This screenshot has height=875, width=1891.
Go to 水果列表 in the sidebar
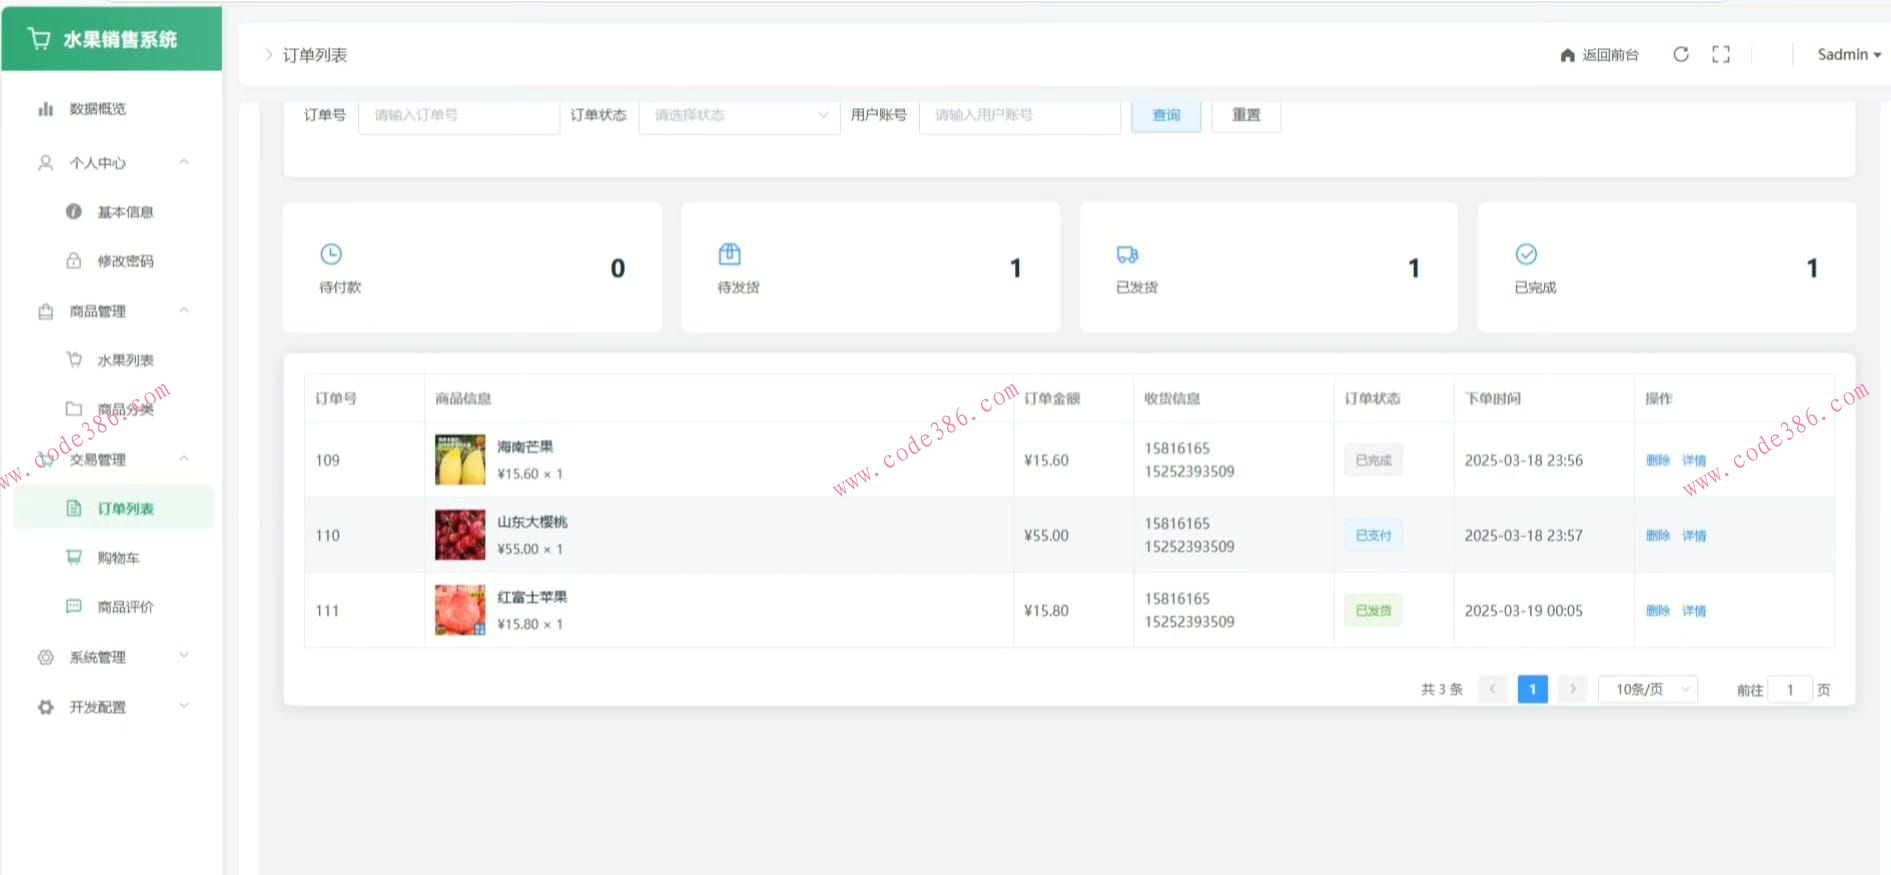[125, 360]
